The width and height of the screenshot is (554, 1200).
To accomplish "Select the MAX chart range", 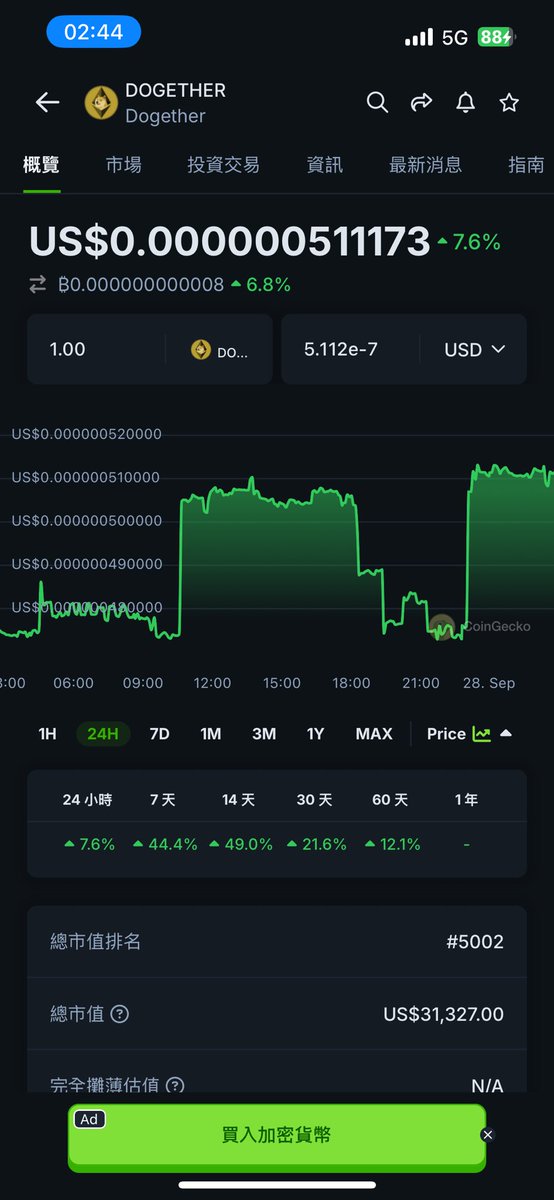I will pos(374,734).
